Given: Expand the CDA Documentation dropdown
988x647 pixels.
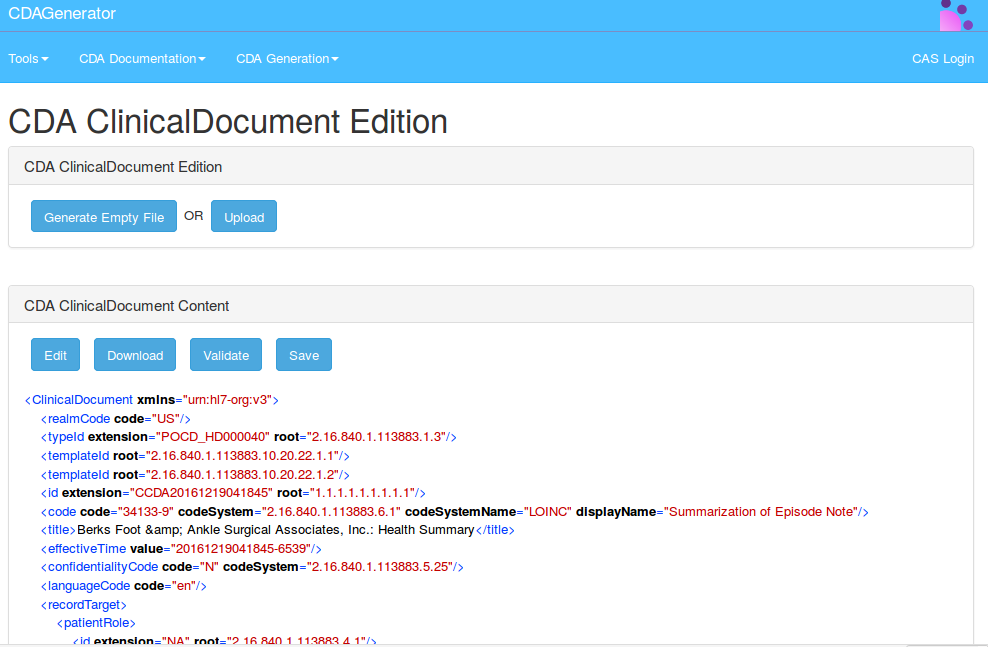Looking at the screenshot, I should pos(142,59).
